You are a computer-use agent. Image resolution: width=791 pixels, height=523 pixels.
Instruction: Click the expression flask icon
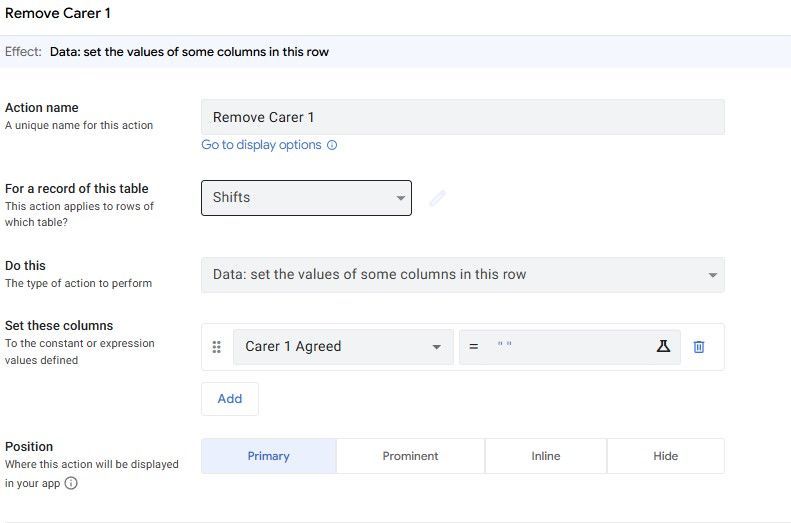tap(663, 346)
